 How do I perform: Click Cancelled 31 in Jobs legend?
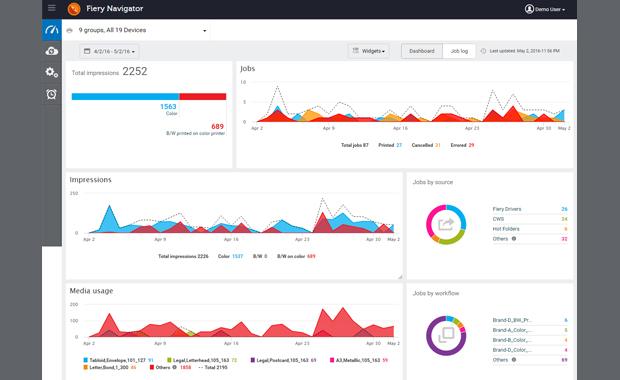(426, 145)
